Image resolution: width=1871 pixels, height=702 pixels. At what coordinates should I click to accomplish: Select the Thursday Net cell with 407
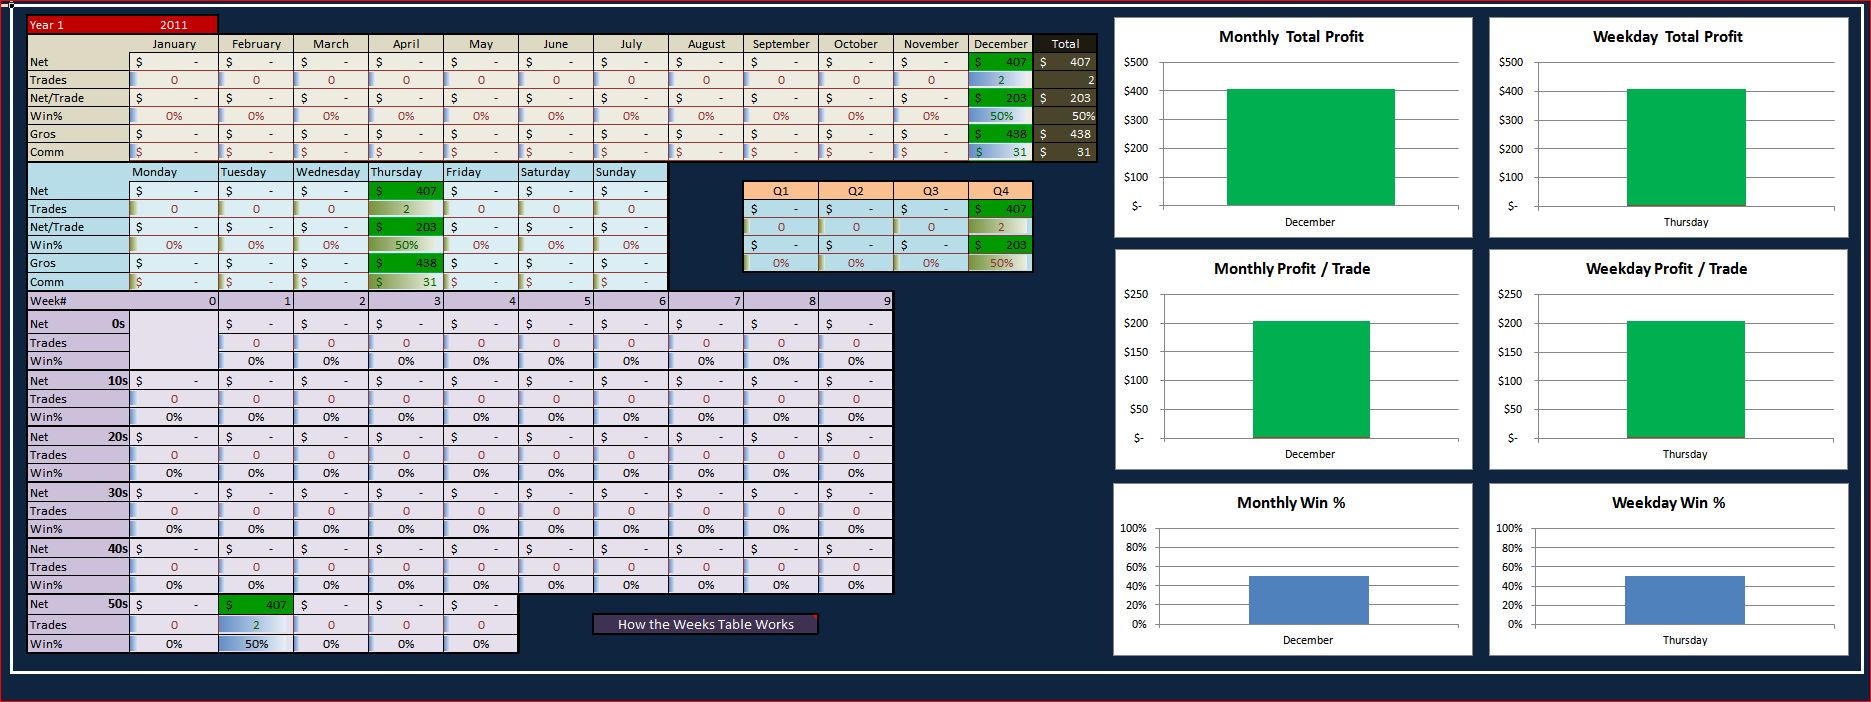[x=406, y=191]
